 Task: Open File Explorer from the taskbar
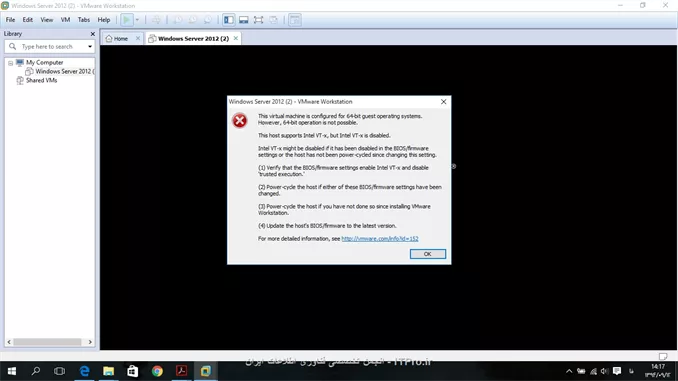pyautogui.click(x=109, y=371)
